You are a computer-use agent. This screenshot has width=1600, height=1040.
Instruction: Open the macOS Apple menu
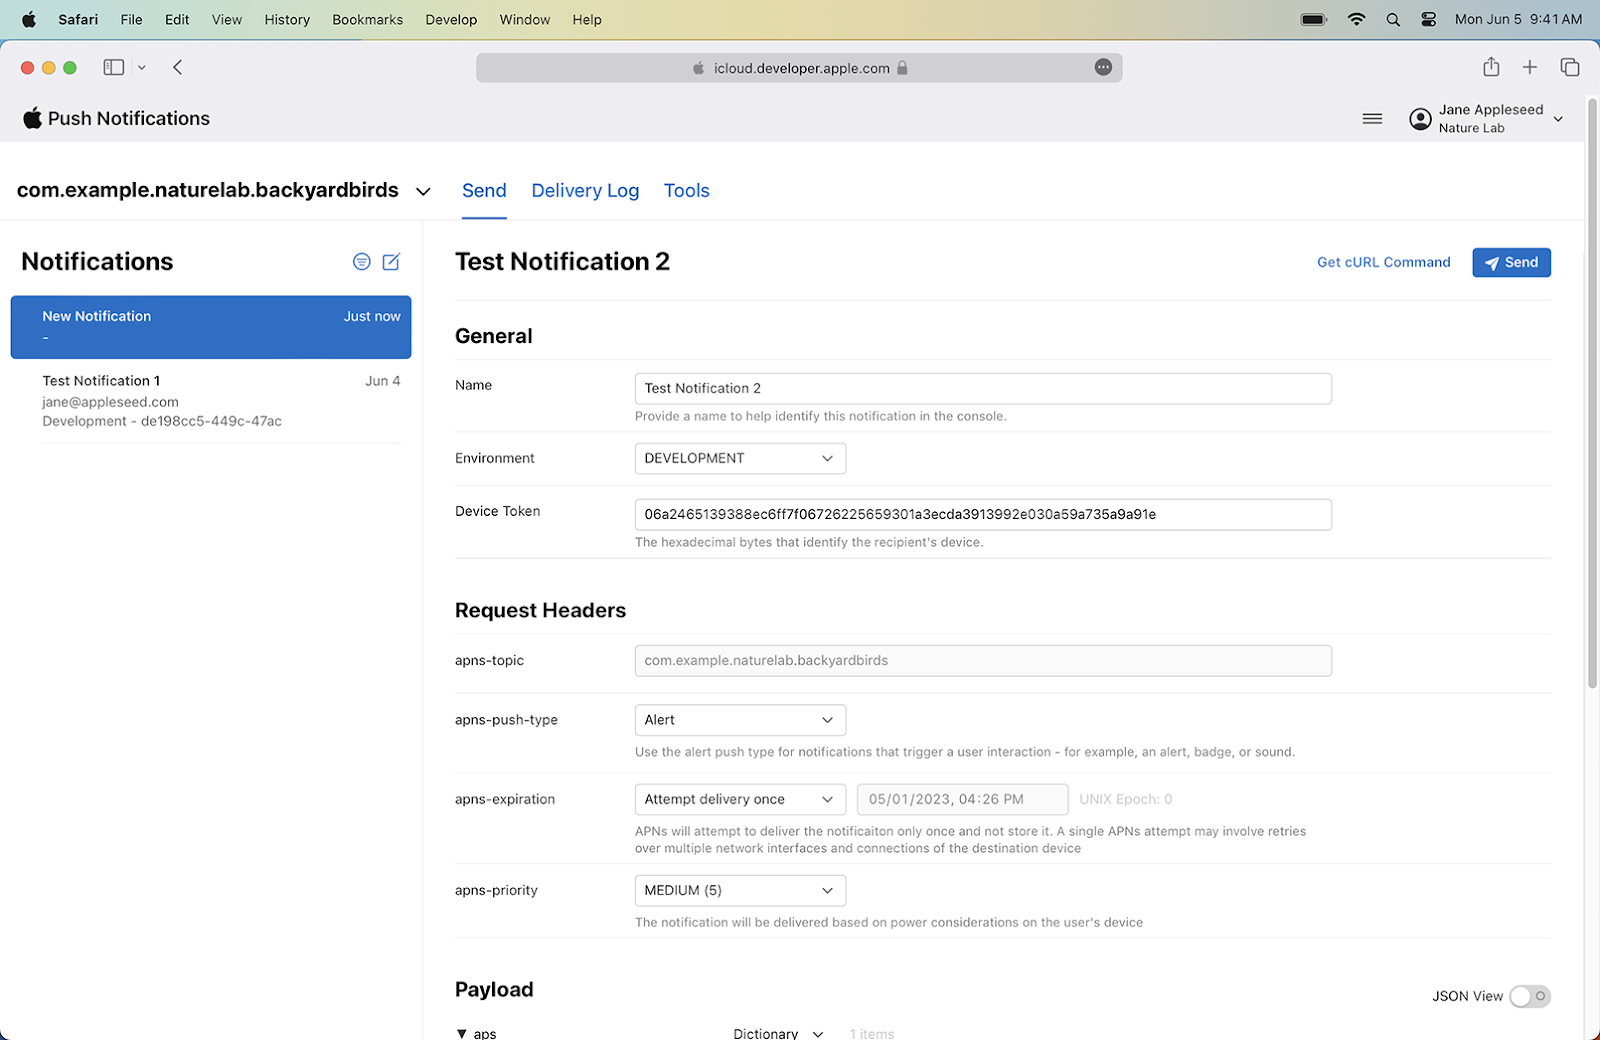(x=29, y=19)
